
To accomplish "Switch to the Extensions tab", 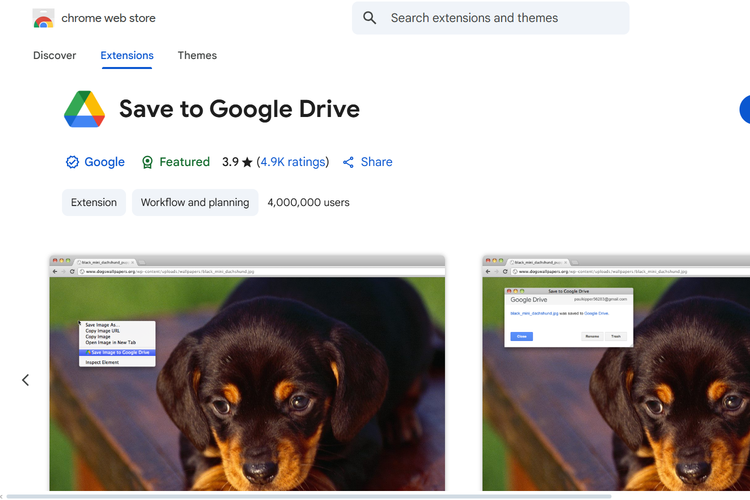I will [127, 56].
